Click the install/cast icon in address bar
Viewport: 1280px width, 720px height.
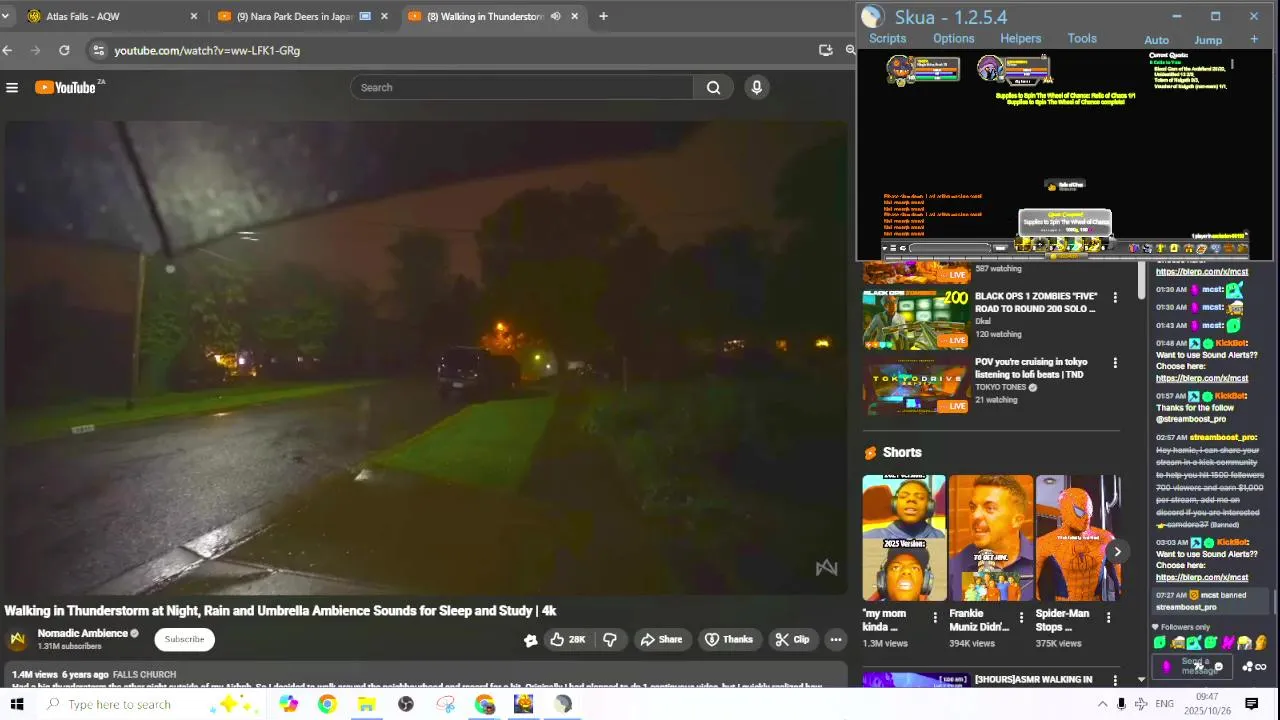pyautogui.click(x=825, y=50)
